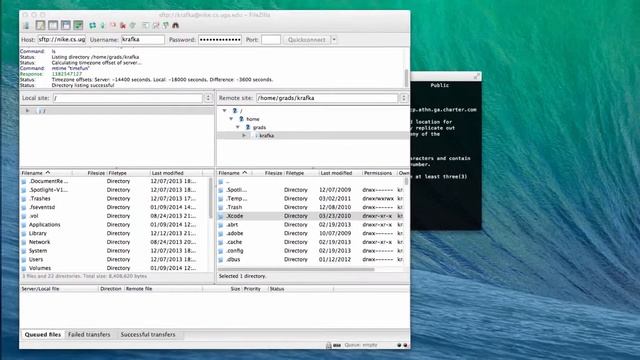The height and width of the screenshot is (360, 640).
Task: Select '.Trash' in the remote file list
Action: [x=234, y=207]
